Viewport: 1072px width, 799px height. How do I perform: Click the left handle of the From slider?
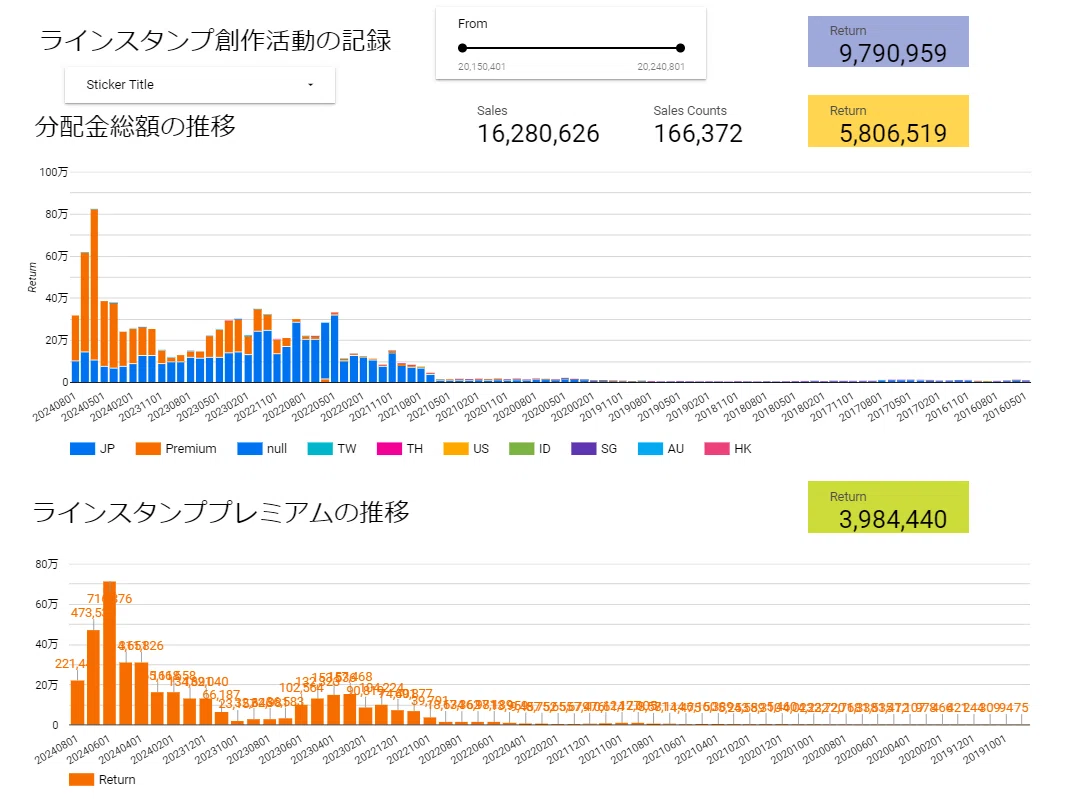pyautogui.click(x=463, y=48)
